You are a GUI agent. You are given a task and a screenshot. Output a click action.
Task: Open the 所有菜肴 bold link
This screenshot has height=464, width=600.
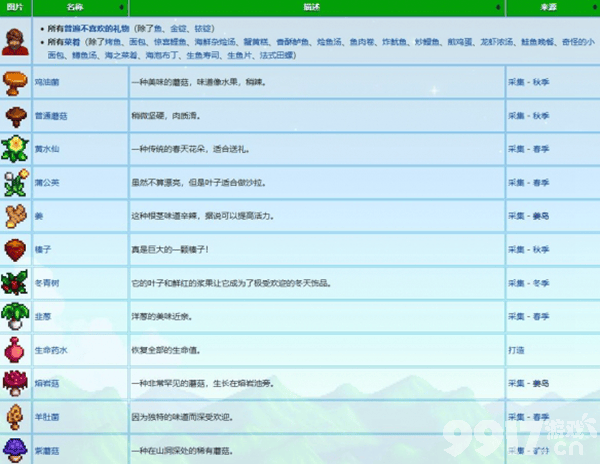click(64, 42)
